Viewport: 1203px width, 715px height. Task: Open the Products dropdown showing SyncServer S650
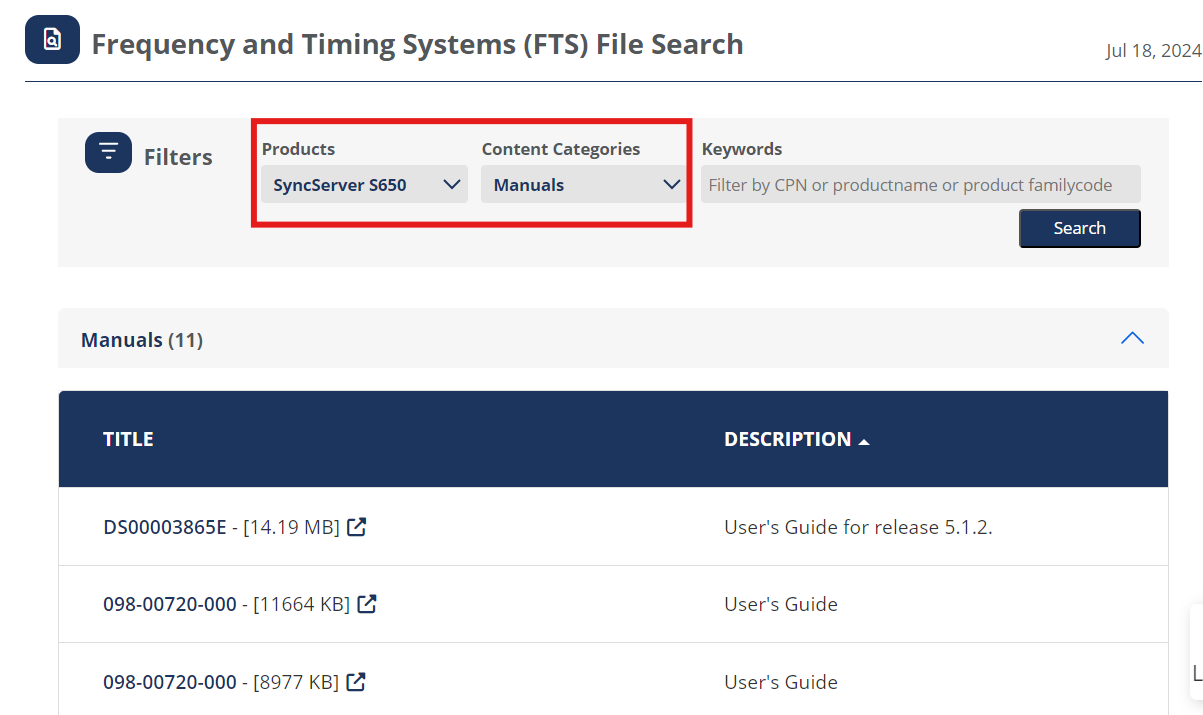[x=364, y=185]
